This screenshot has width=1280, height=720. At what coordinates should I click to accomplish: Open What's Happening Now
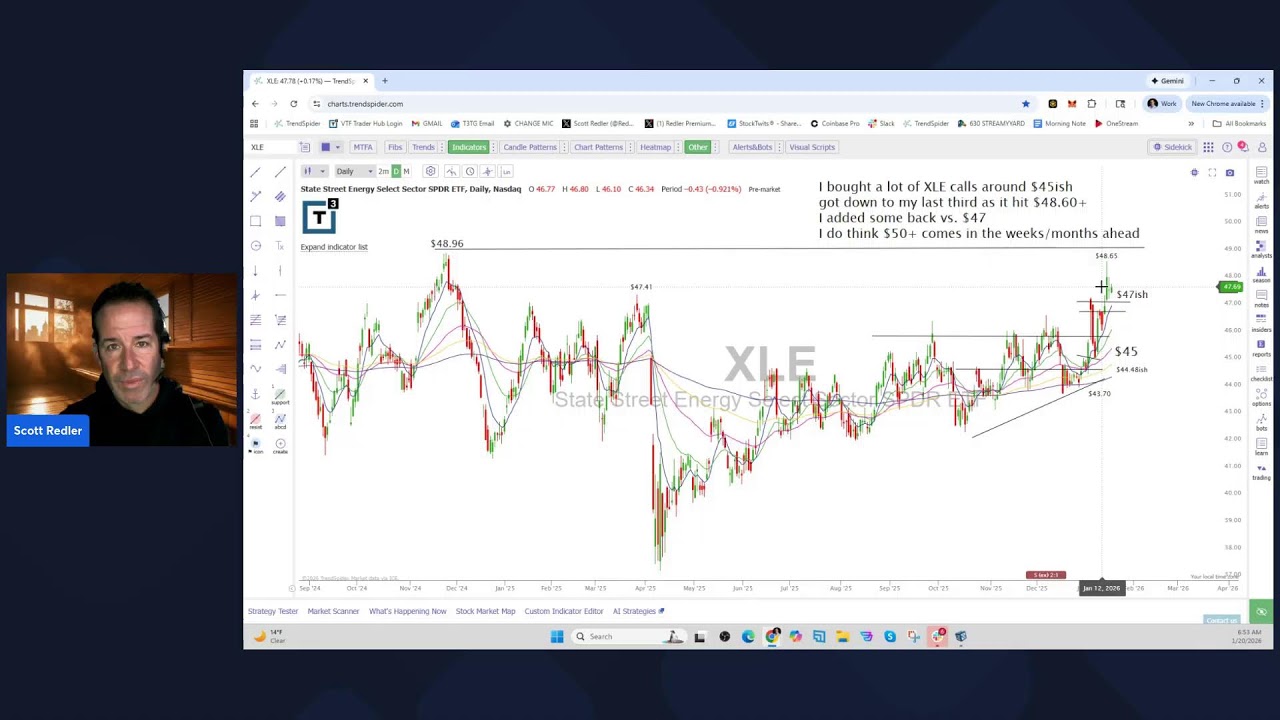[408, 611]
